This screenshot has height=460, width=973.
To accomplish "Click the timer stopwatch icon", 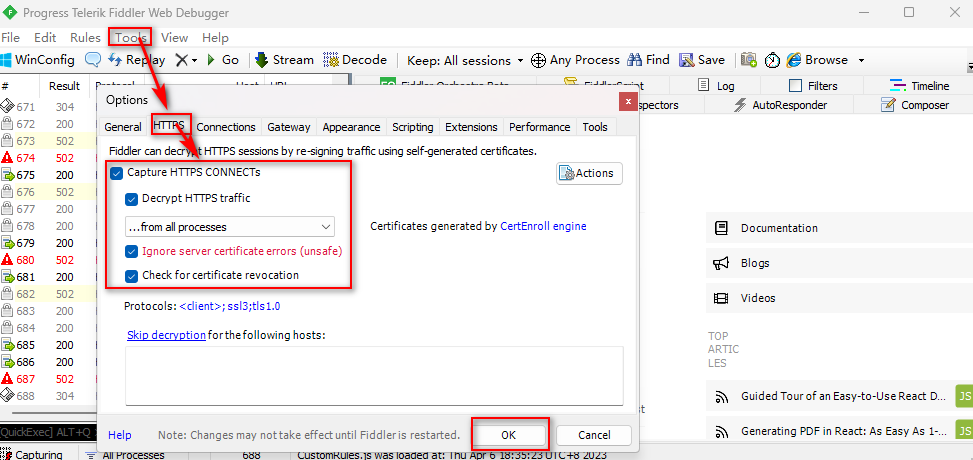I will coord(772,60).
